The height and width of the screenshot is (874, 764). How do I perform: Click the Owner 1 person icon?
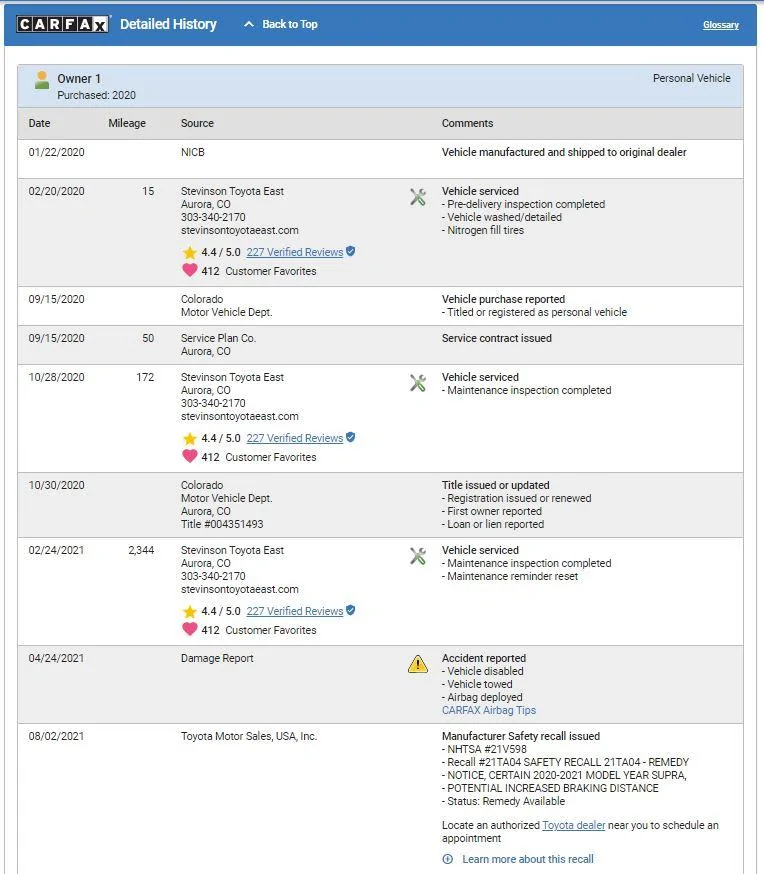[41, 80]
